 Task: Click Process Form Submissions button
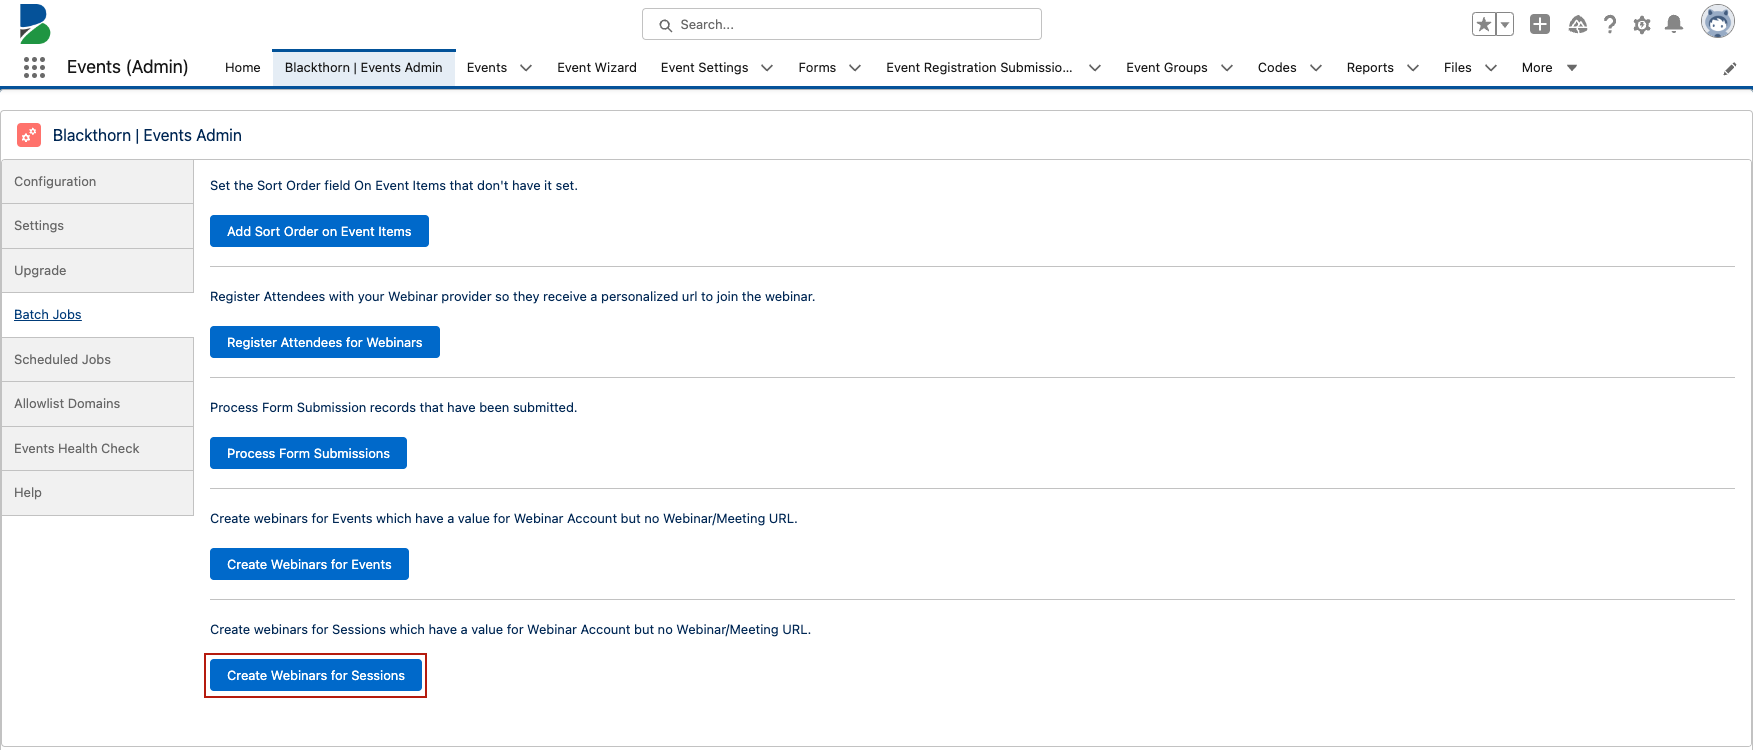pyautogui.click(x=308, y=453)
